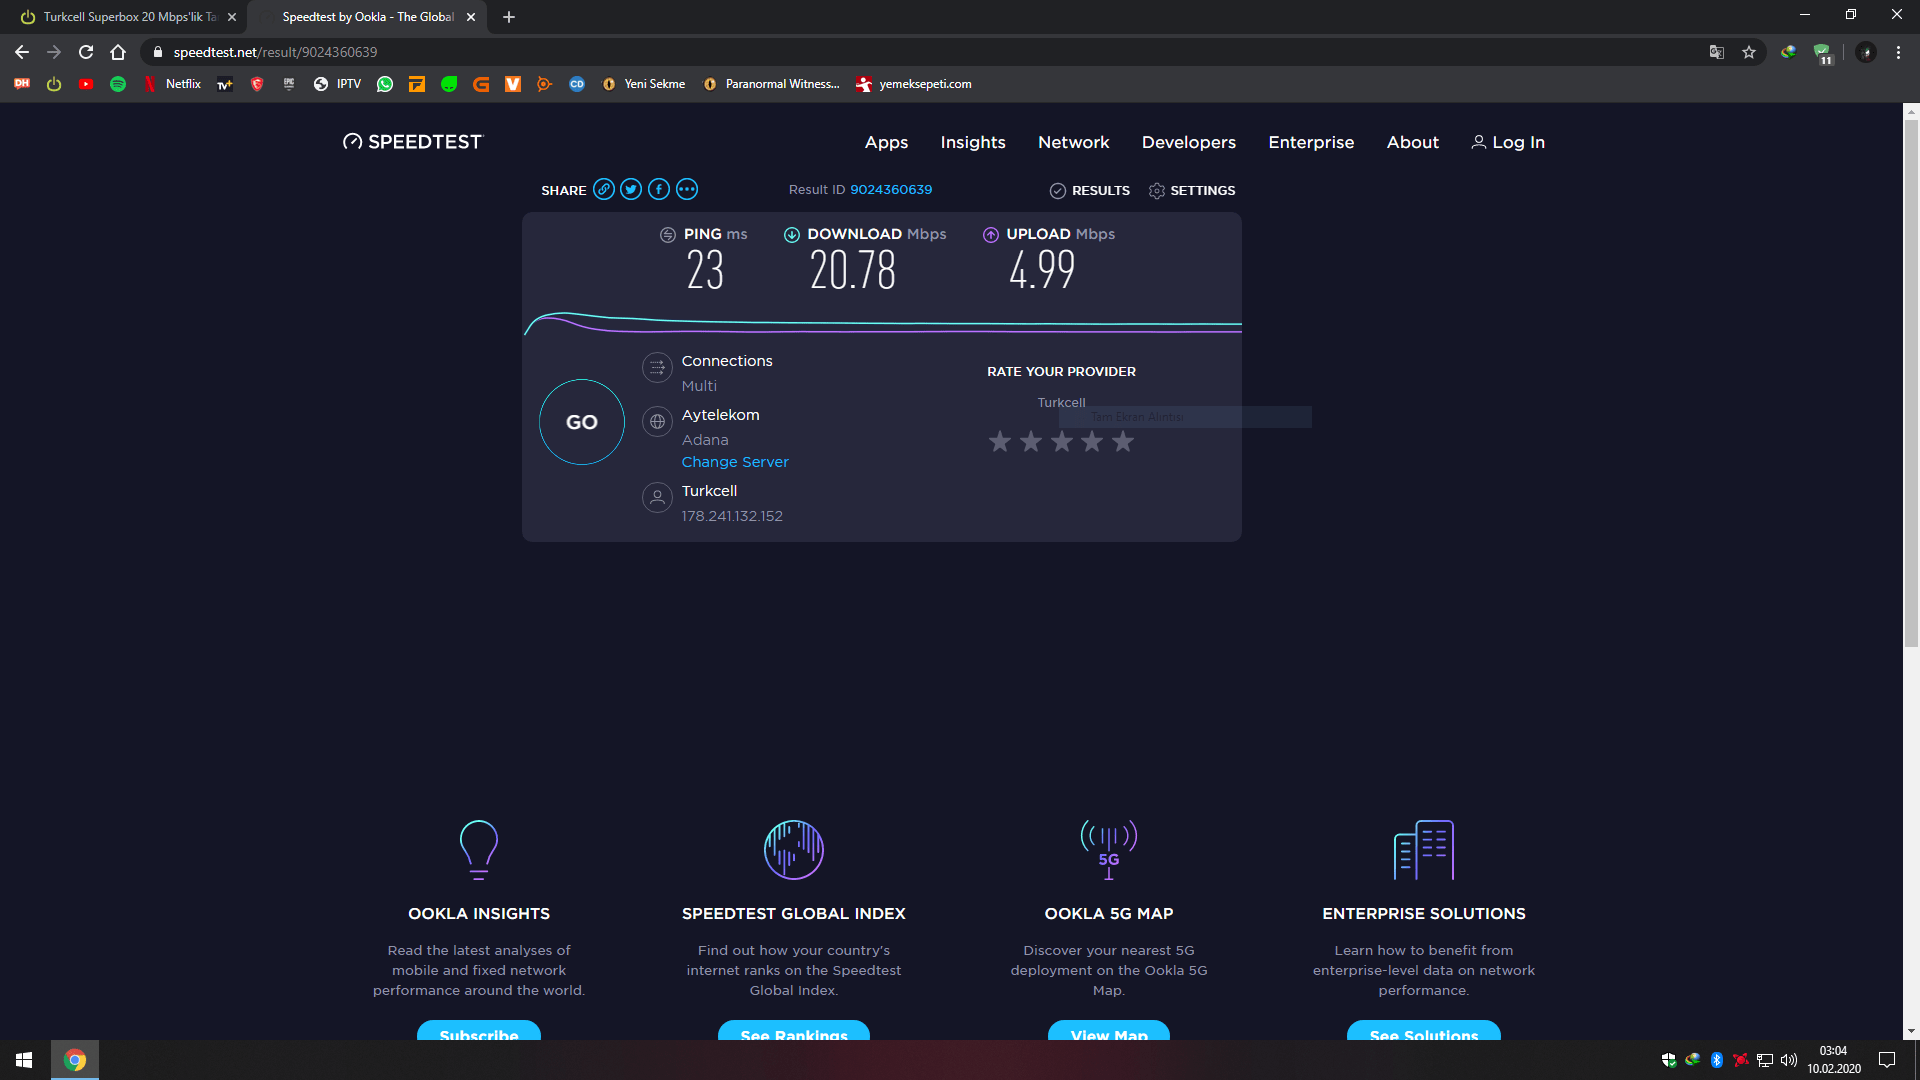This screenshot has height=1080, width=1920.
Task: Click the Speedtest logo
Action: pyautogui.click(x=412, y=142)
